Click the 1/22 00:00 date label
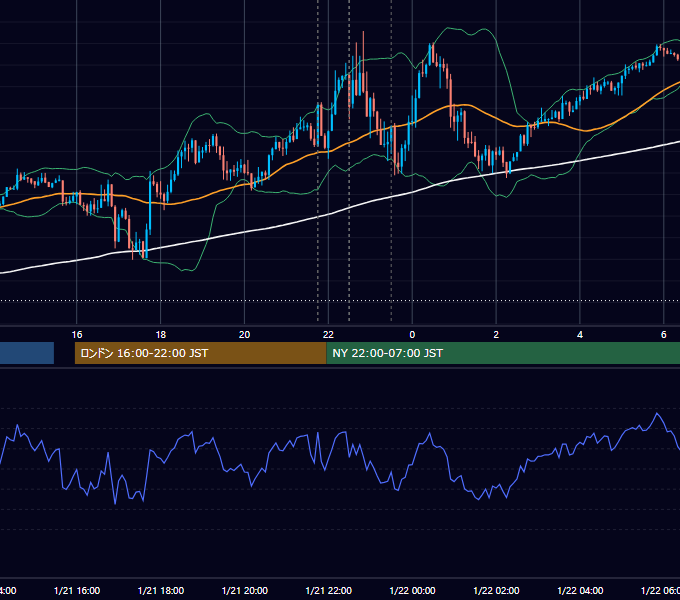 [412, 590]
